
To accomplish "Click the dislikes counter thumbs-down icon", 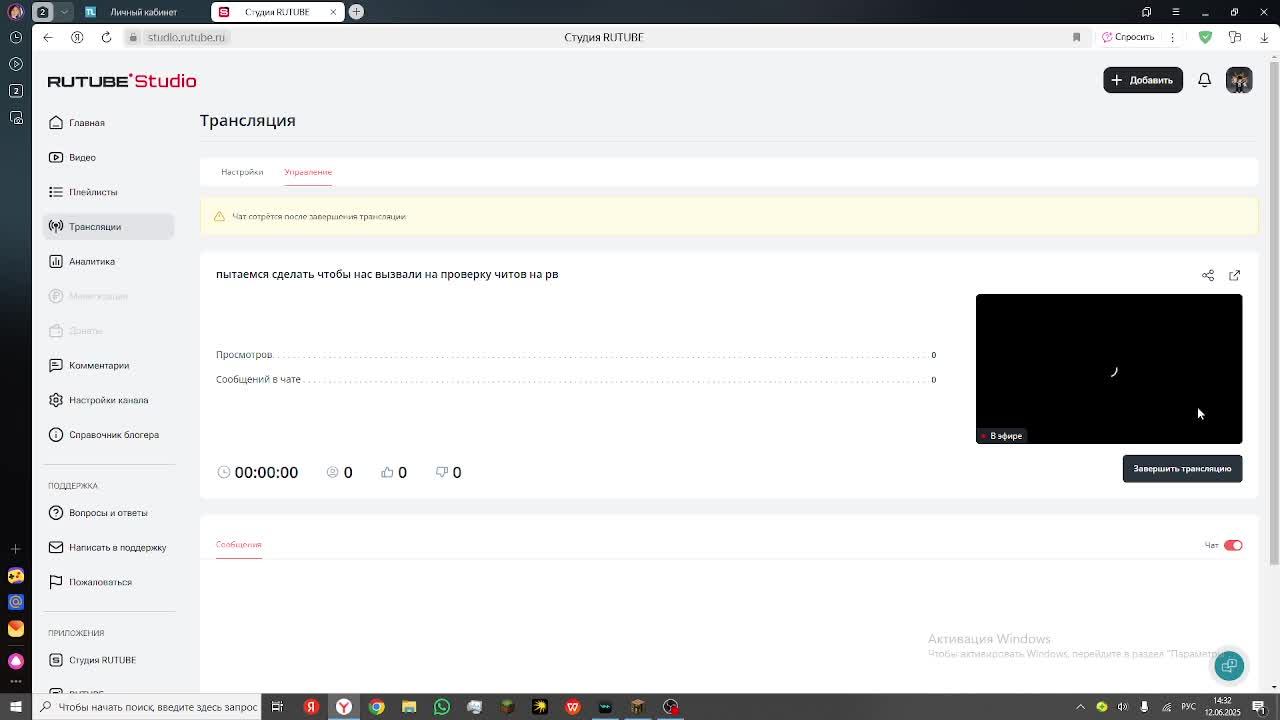I will 441,472.
